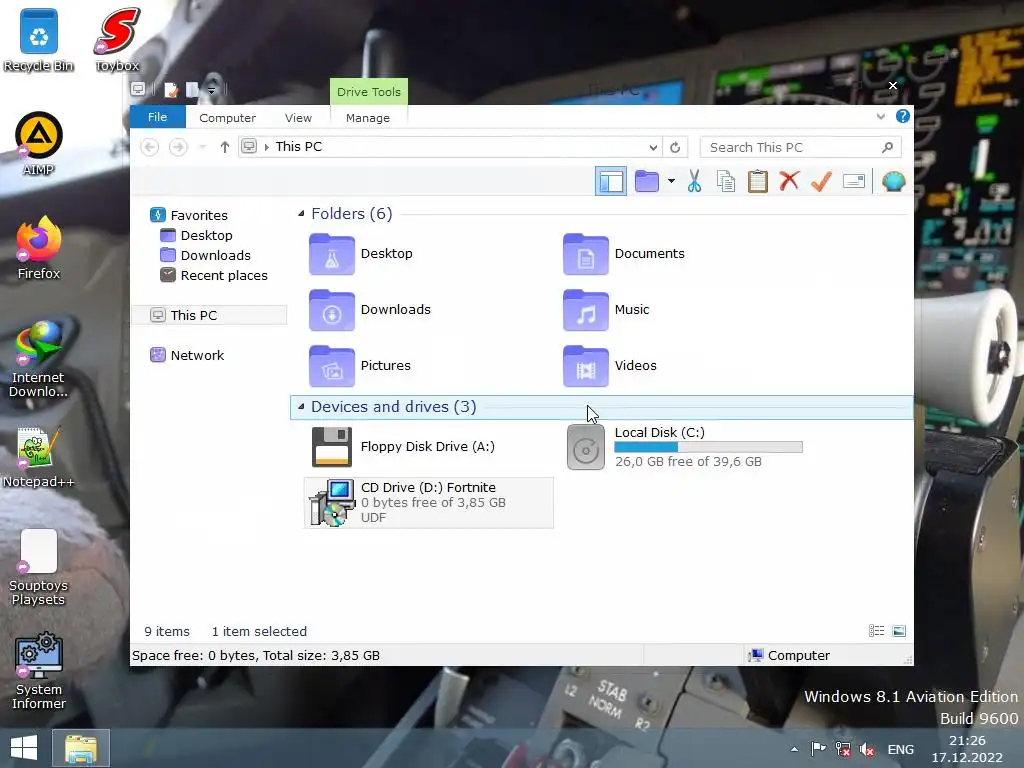Viewport: 1024px width, 768px height.
Task: Expand the ribbon with the chevron
Action: pos(881,116)
